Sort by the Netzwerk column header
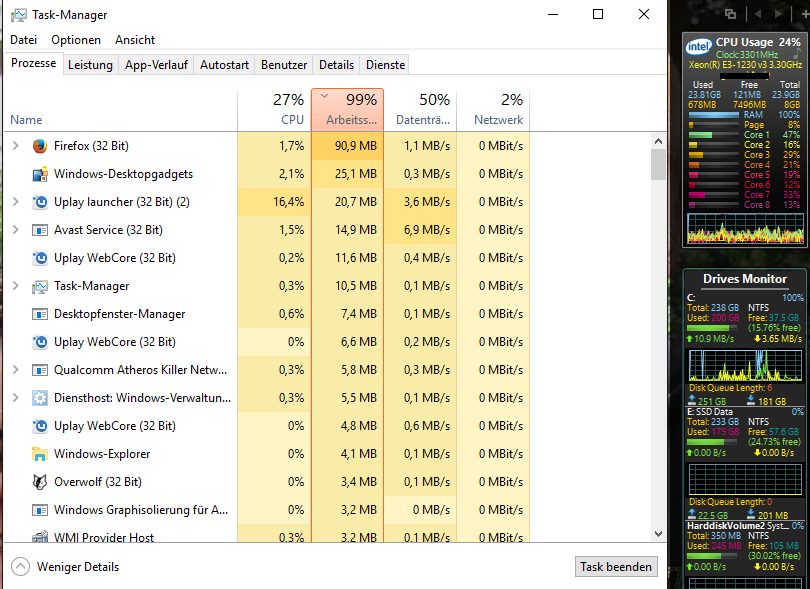 coord(493,110)
